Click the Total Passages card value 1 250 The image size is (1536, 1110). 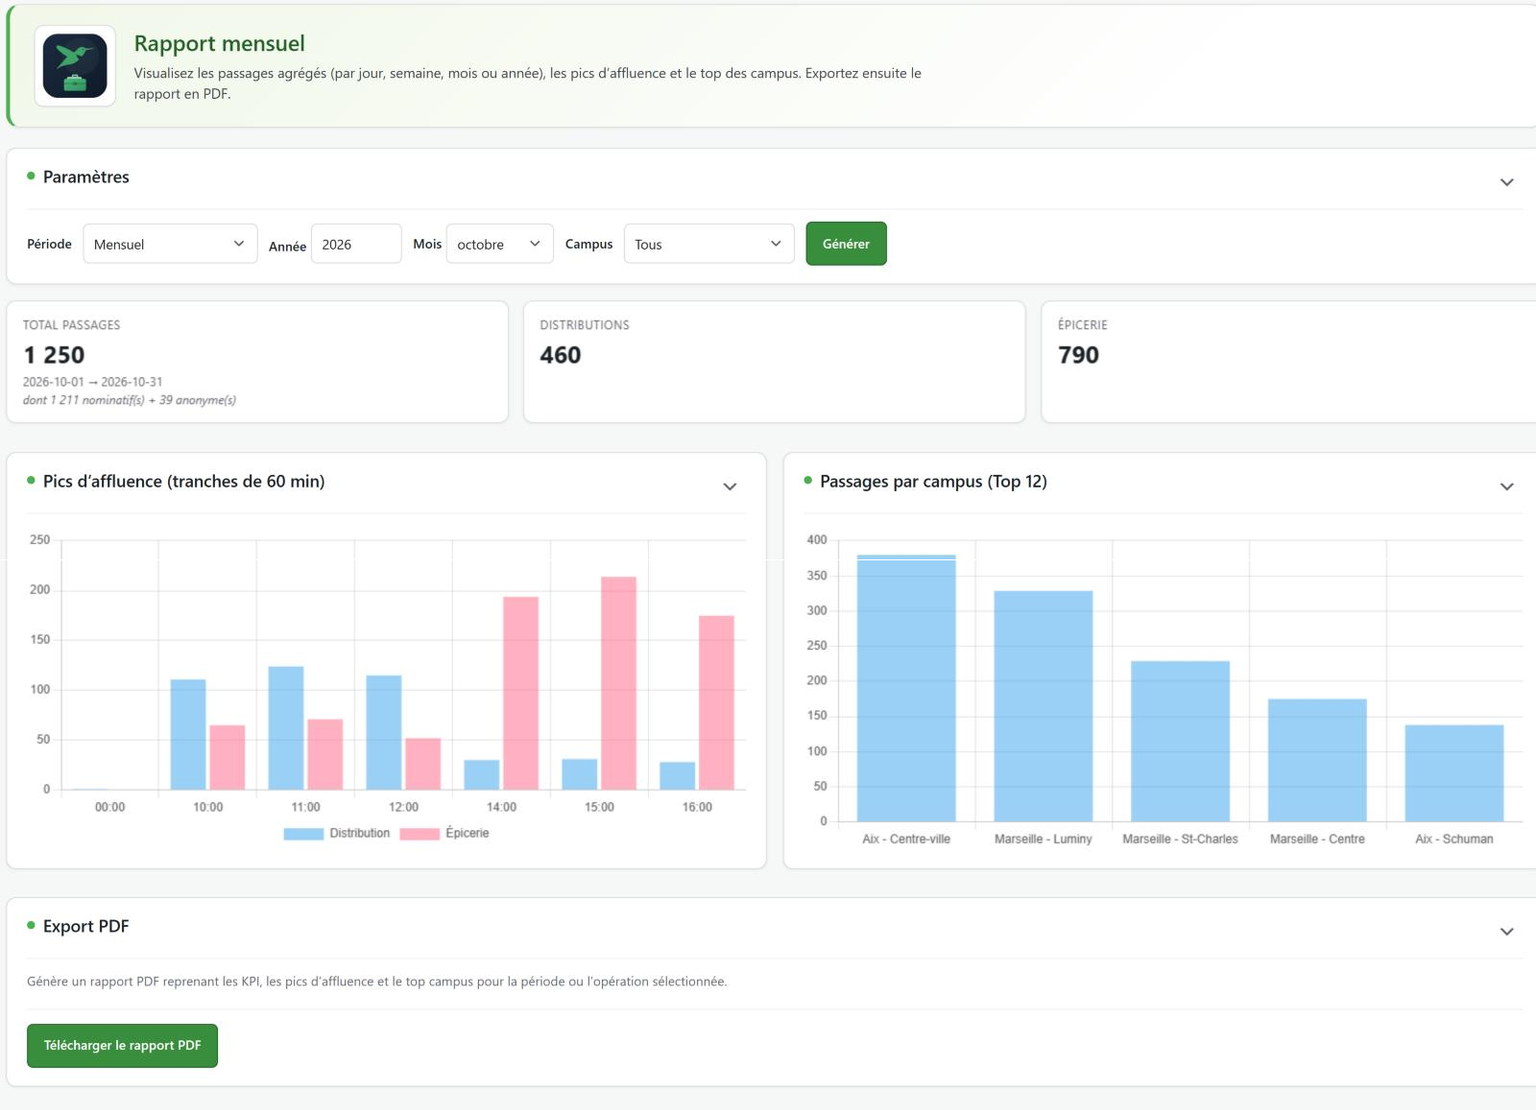tap(54, 355)
